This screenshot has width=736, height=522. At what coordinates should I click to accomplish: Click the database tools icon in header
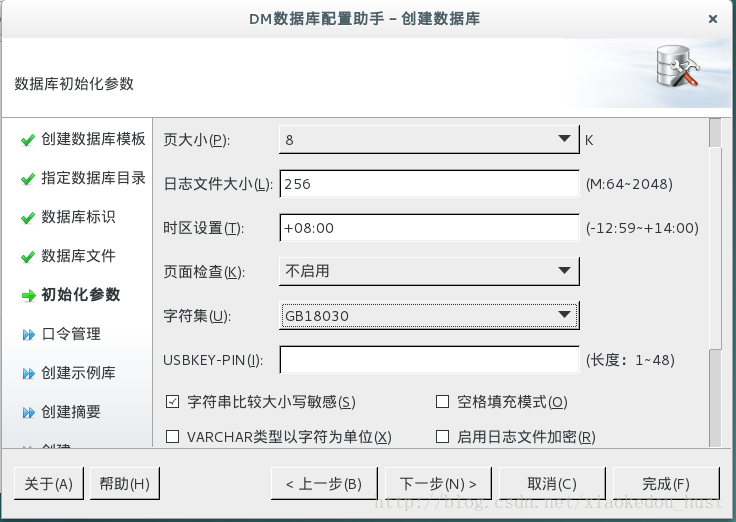click(x=678, y=66)
